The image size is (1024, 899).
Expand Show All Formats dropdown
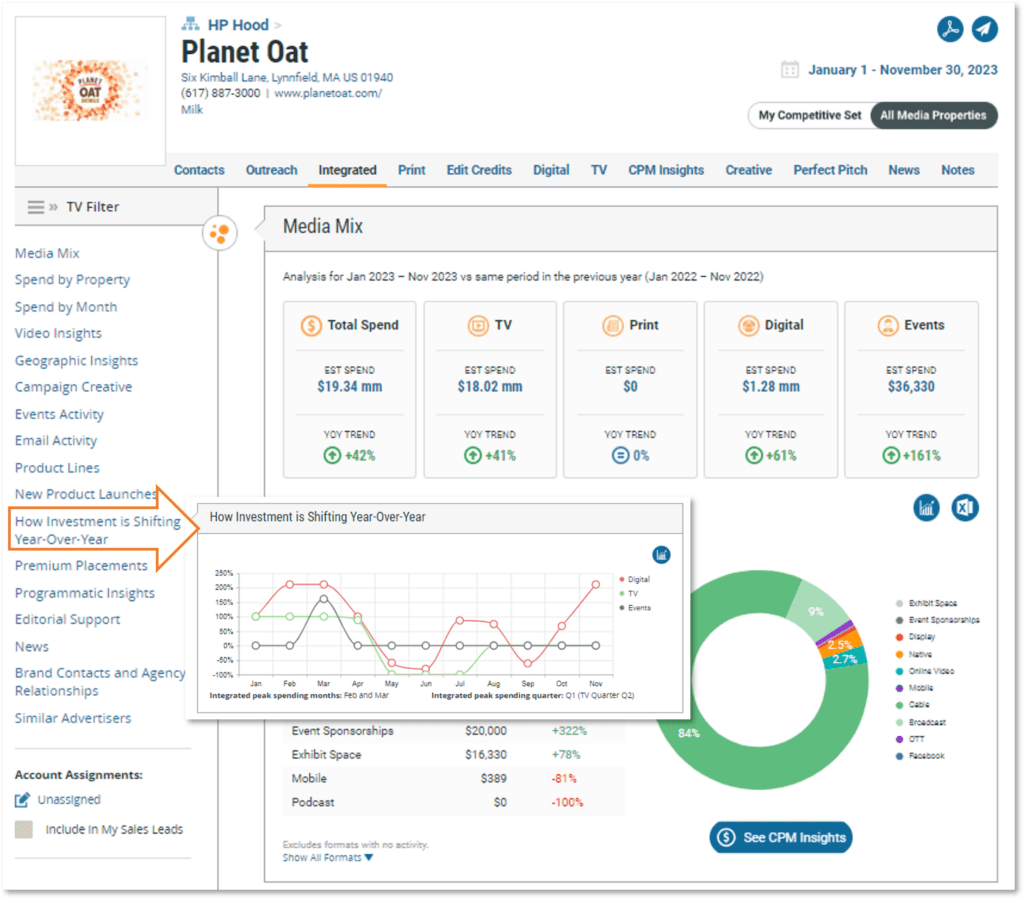click(328, 858)
